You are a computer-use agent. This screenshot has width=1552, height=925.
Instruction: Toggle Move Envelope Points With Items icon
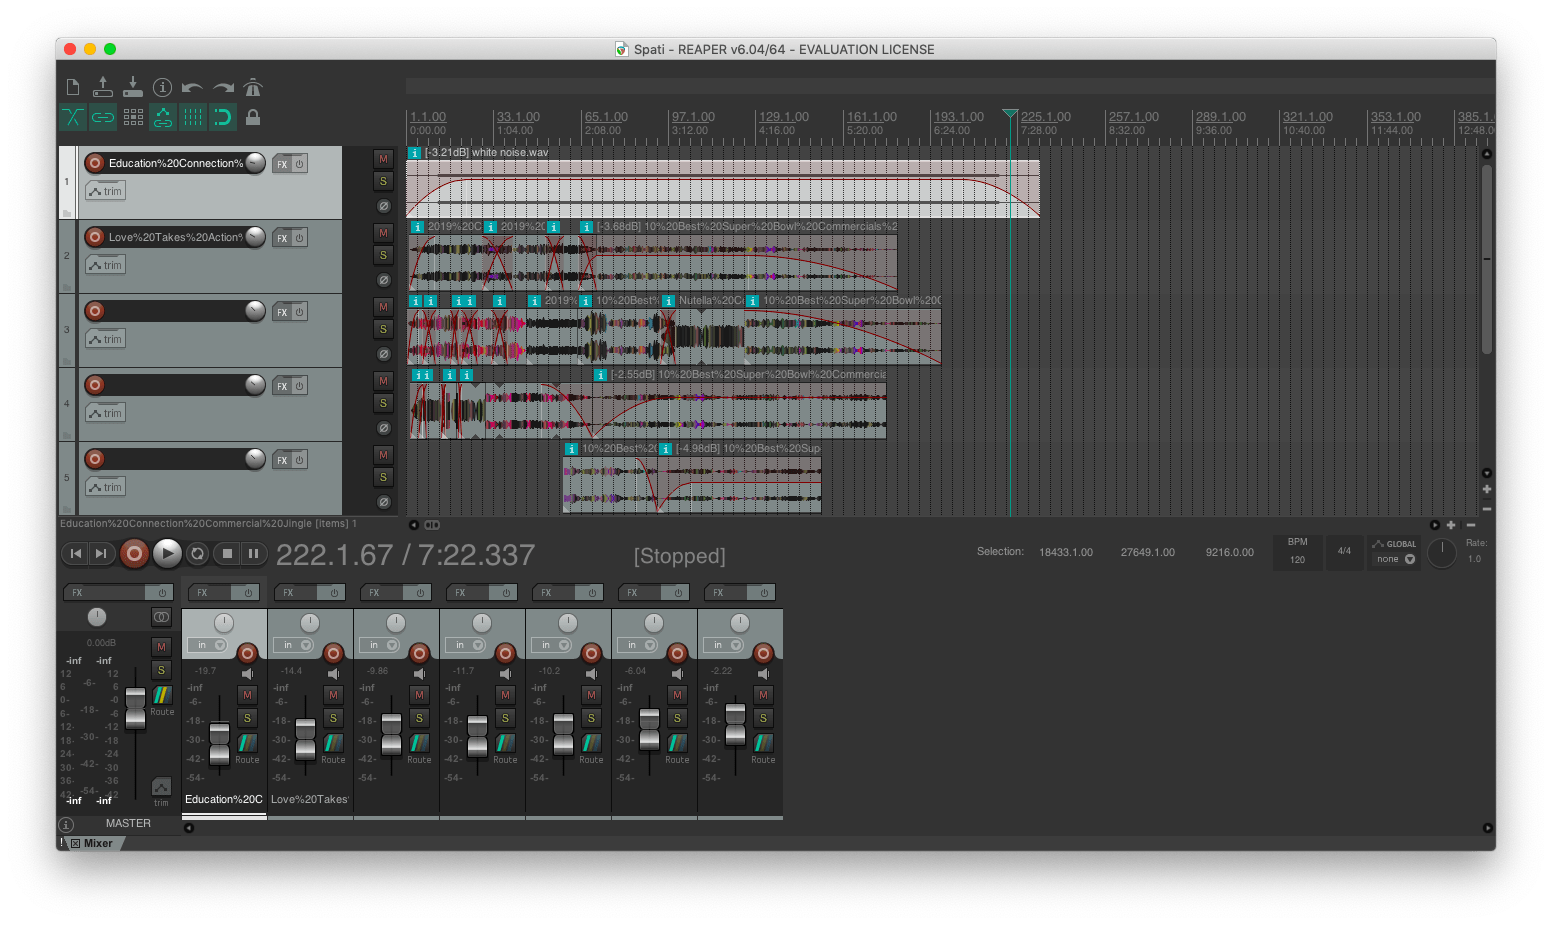pos(163,117)
